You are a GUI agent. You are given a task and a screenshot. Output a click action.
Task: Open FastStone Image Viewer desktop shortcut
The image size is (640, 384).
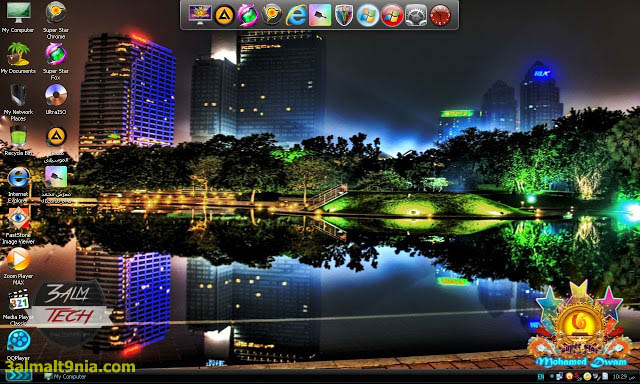[18, 226]
